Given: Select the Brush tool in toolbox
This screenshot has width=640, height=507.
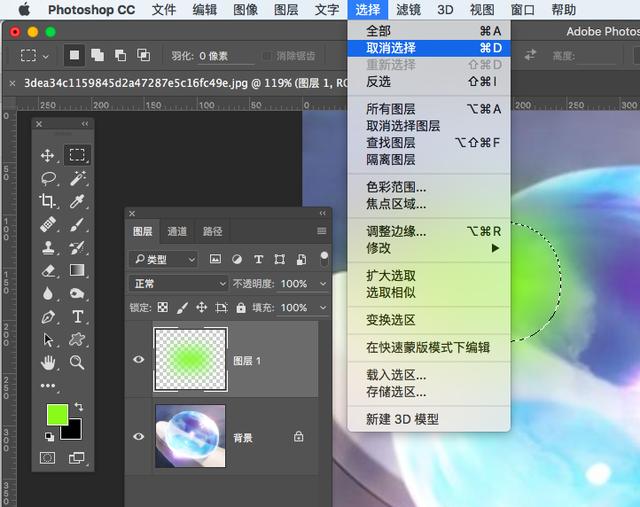Looking at the screenshot, I should [77, 225].
